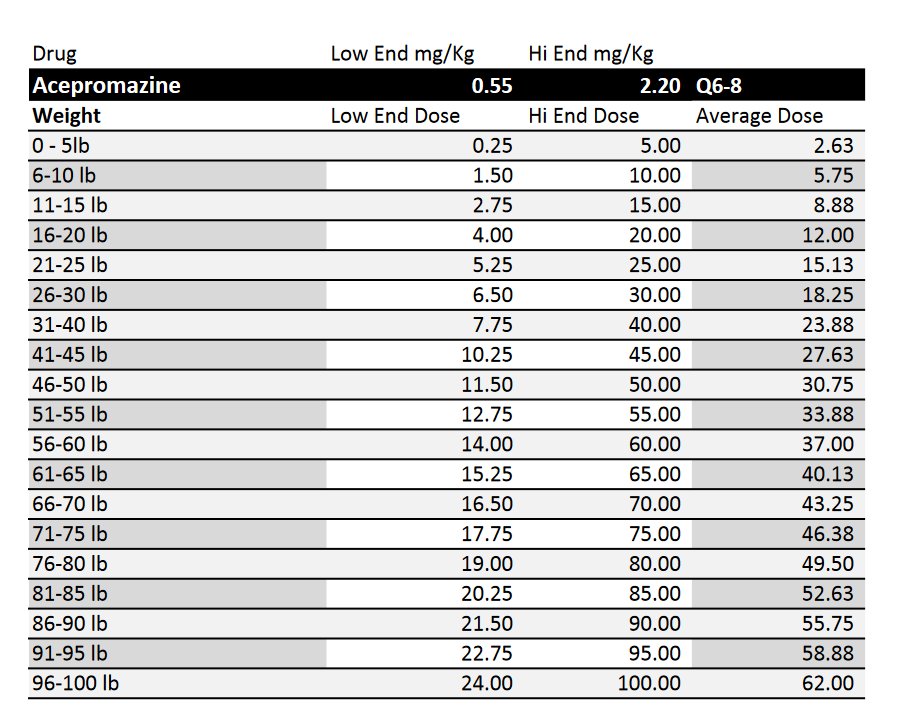908x725 pixels.
Task: Select the Q6-8 frequency cell
Action: (719, 85)
